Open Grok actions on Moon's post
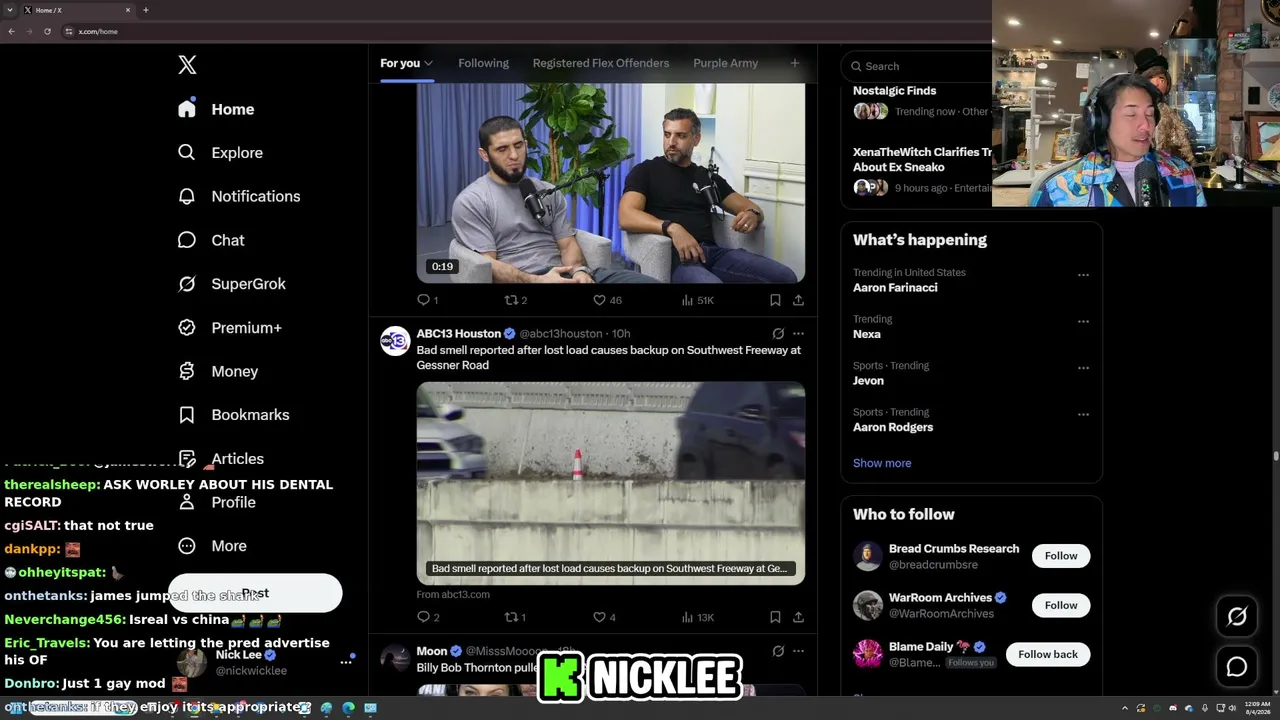This screenshot has width=1280, height=720. point(778,651)
